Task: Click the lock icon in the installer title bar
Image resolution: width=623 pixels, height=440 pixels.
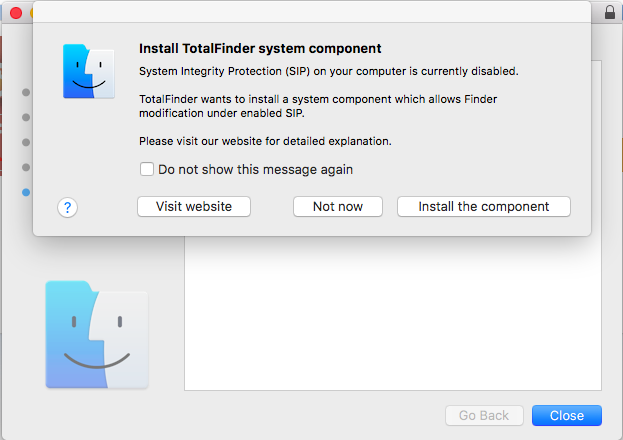Action: click(x=609, y=12)
